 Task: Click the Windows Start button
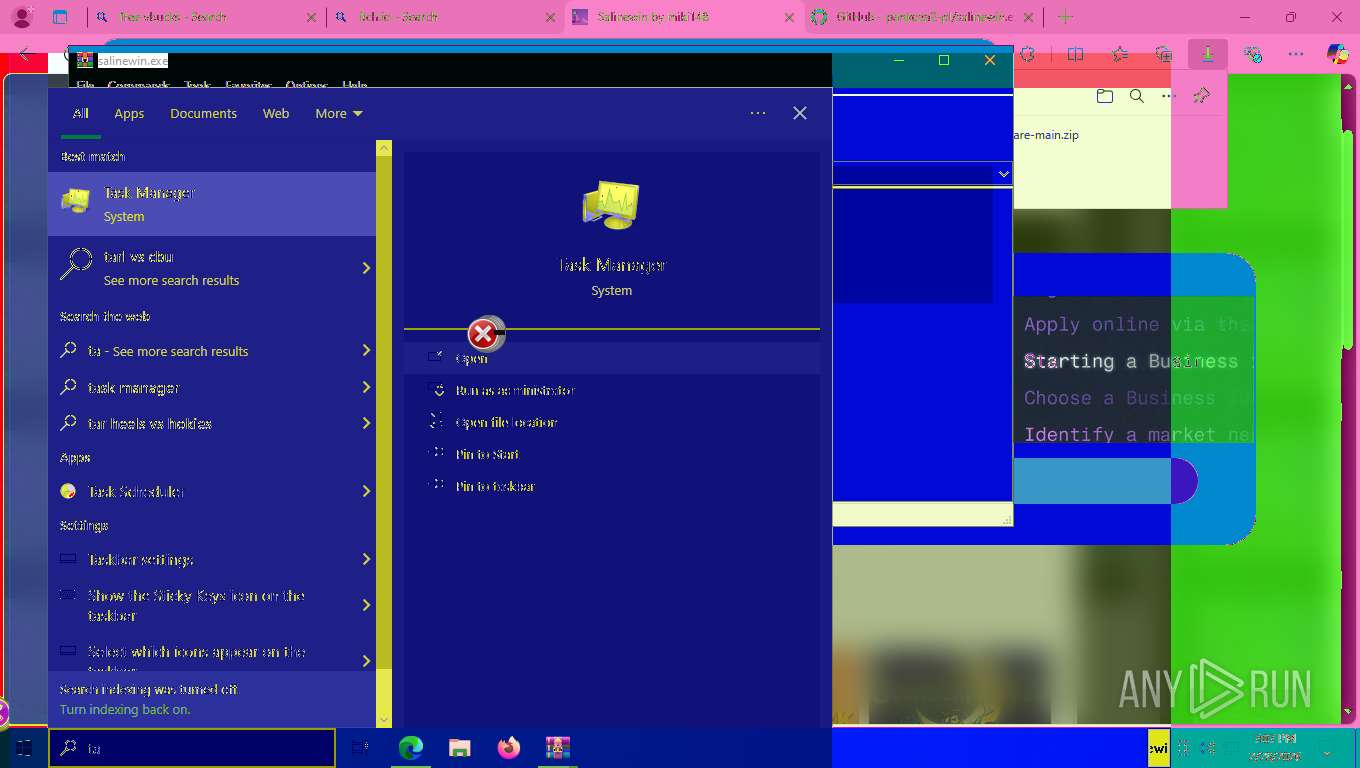[x=23, y=747]
